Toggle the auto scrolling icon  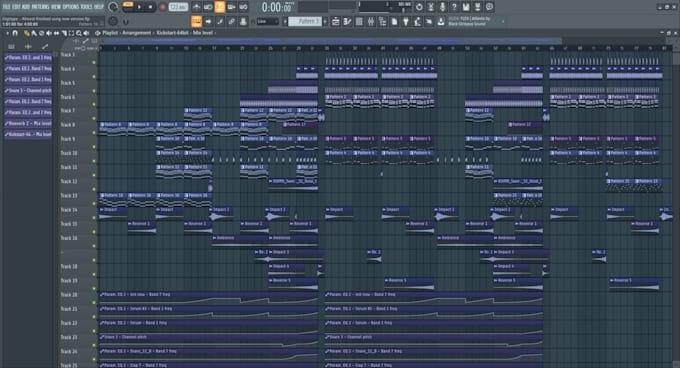208,21
